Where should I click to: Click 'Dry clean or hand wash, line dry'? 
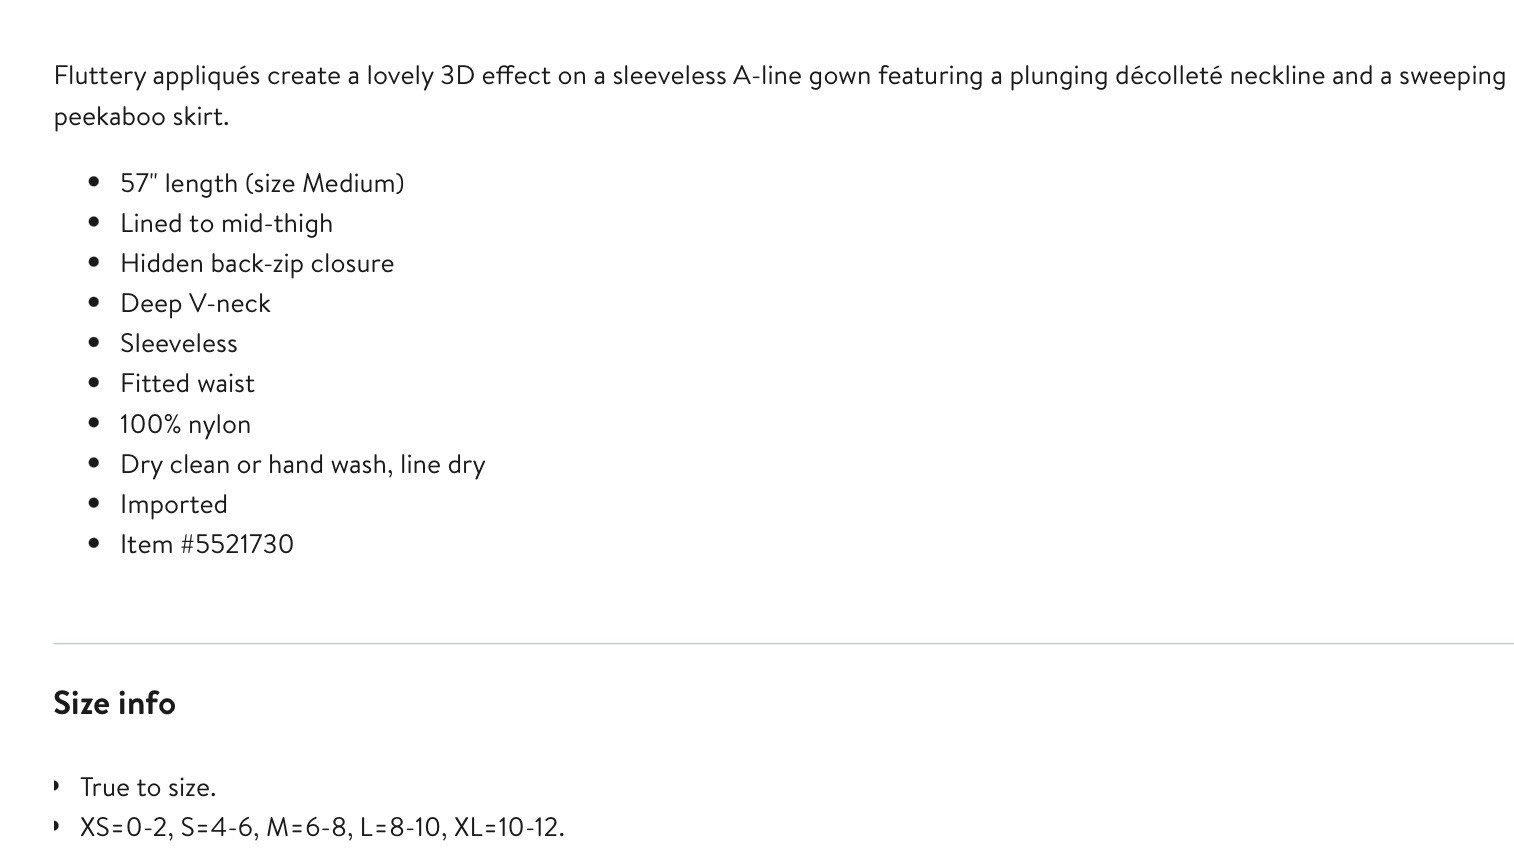pyautogui.click(x=303, y=464)
